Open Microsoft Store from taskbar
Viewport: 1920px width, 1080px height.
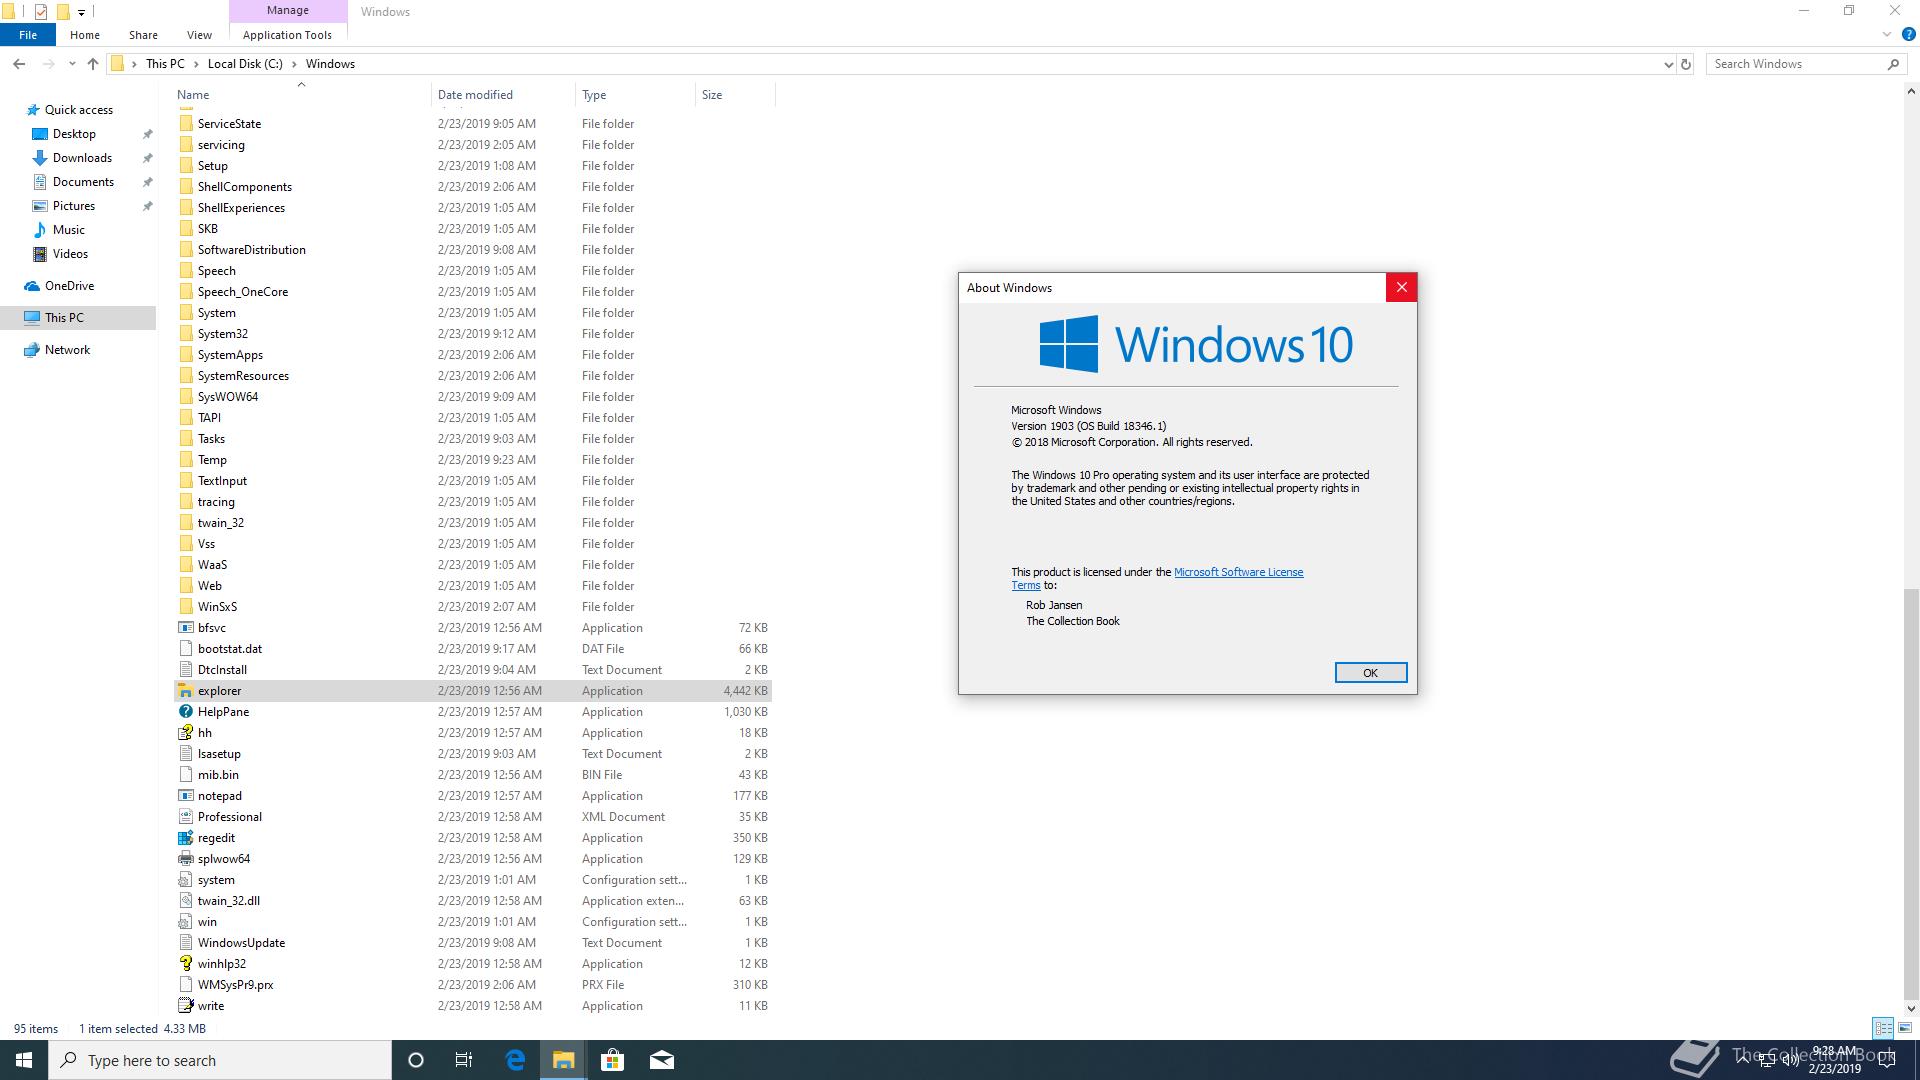(612, 1060)
